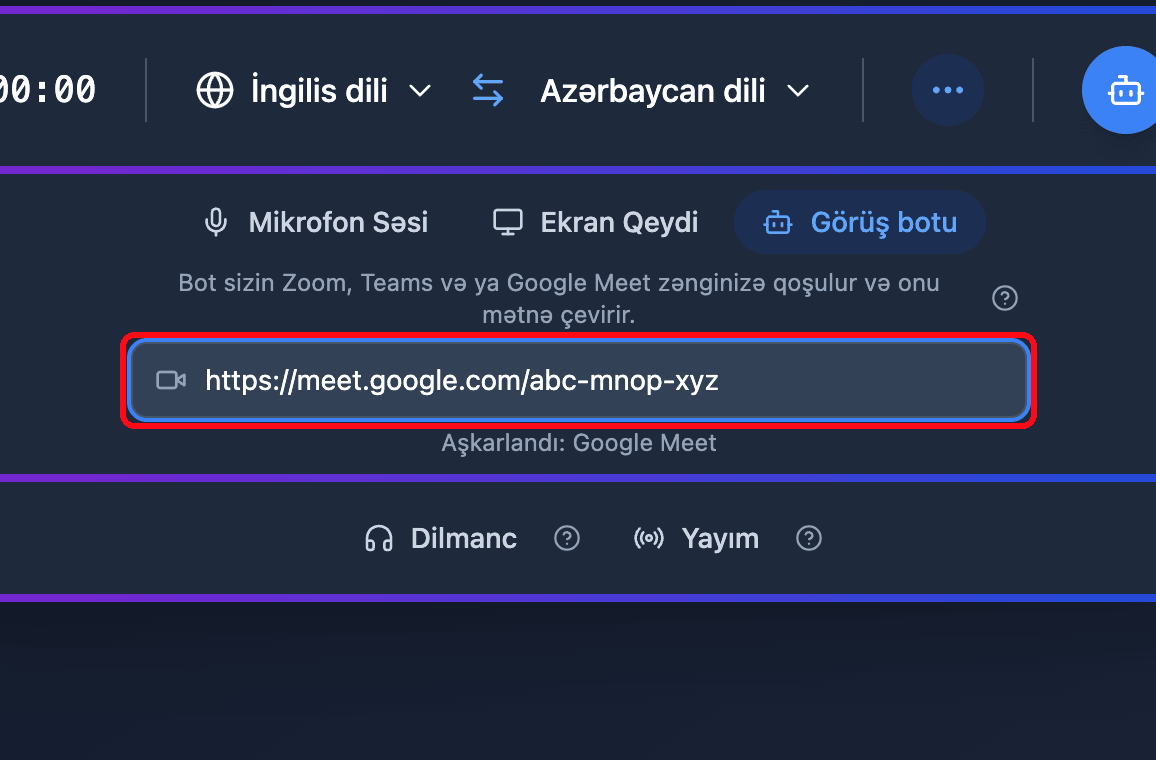The width and height of the screenshot is (1156, 760).
Task: Click the microphone icon for Mikrofon Səsi
Action: pyautogui.click(x=215, y=222)
